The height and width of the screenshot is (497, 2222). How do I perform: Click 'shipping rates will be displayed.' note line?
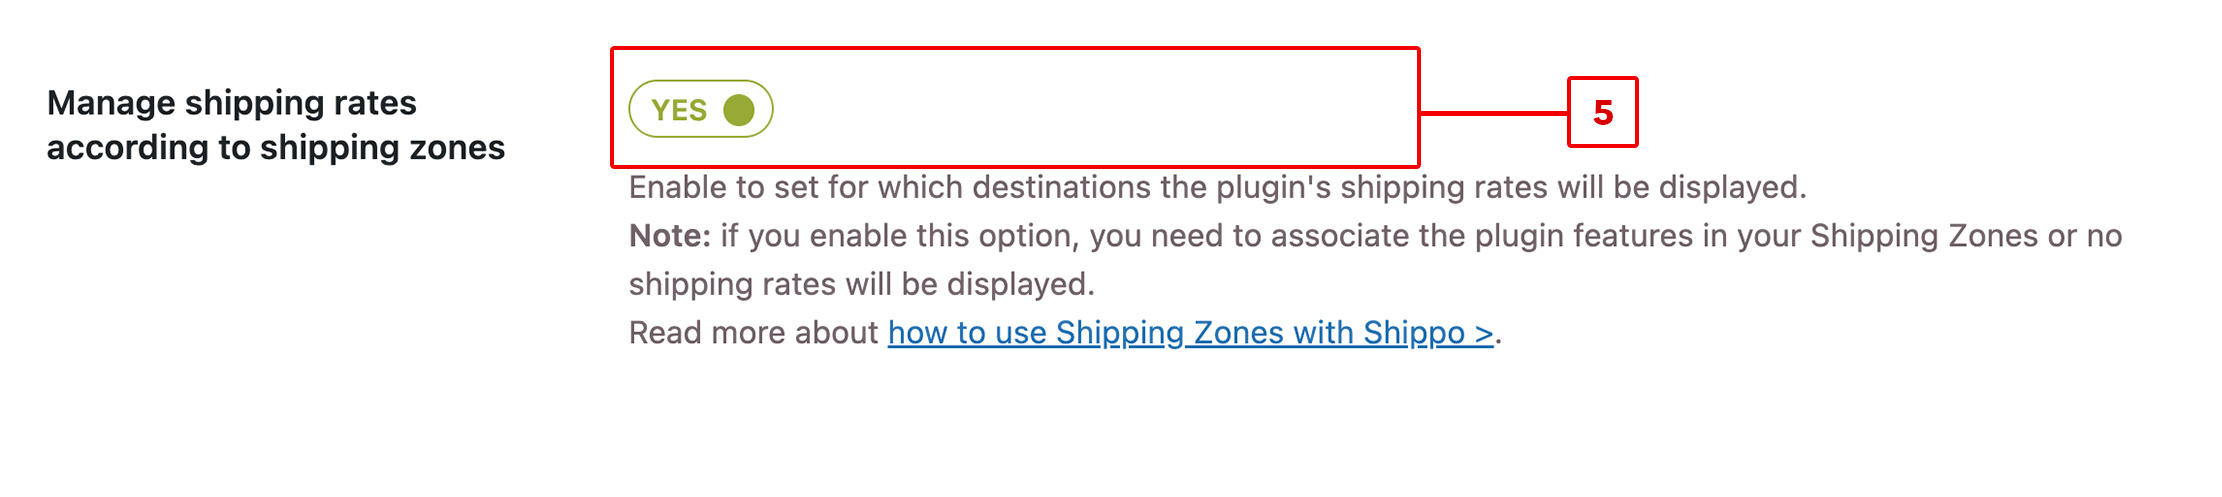[x=862, y=285]
